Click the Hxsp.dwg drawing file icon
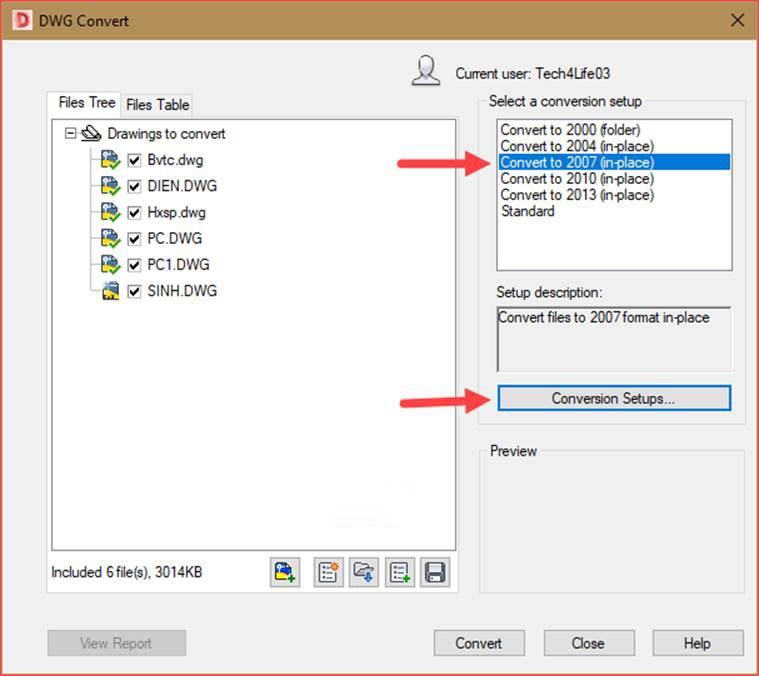 [110, 212]
